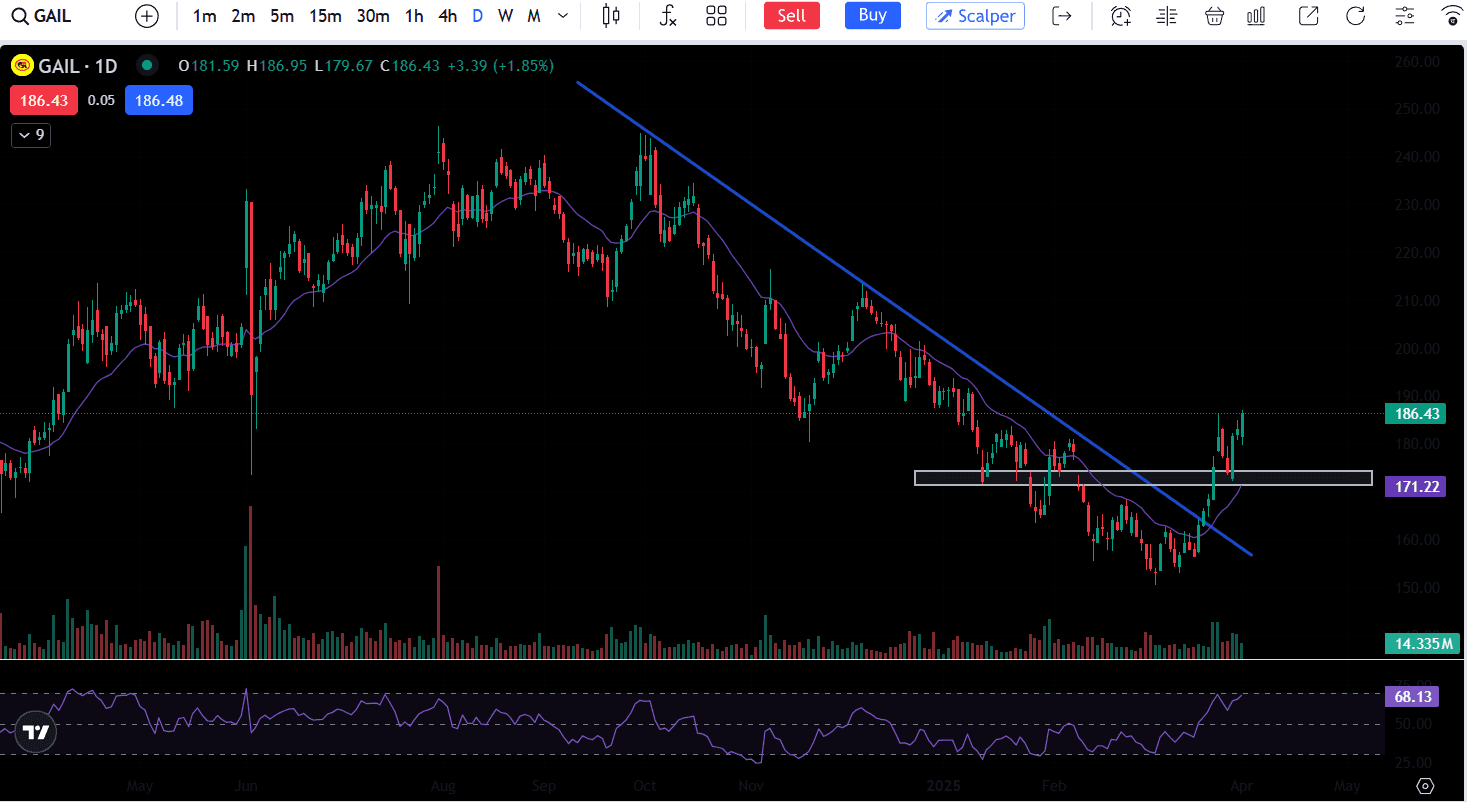Switch to the 15m timeframe

pos(325,16)
